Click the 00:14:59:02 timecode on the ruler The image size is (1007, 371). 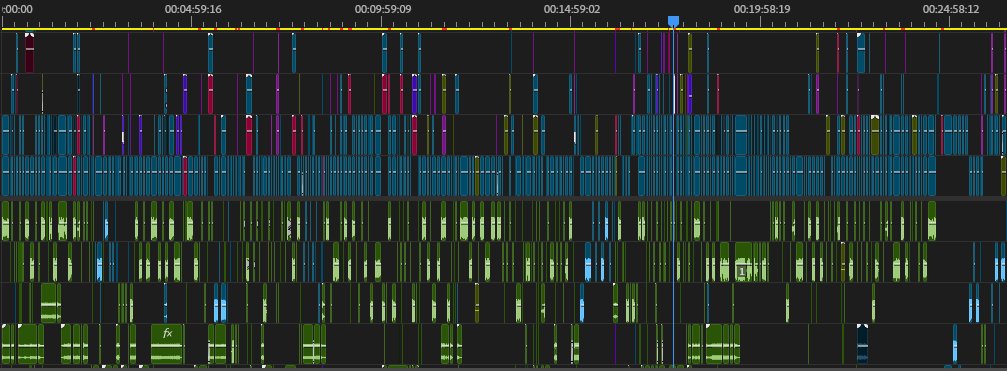[x=572, y=9]
